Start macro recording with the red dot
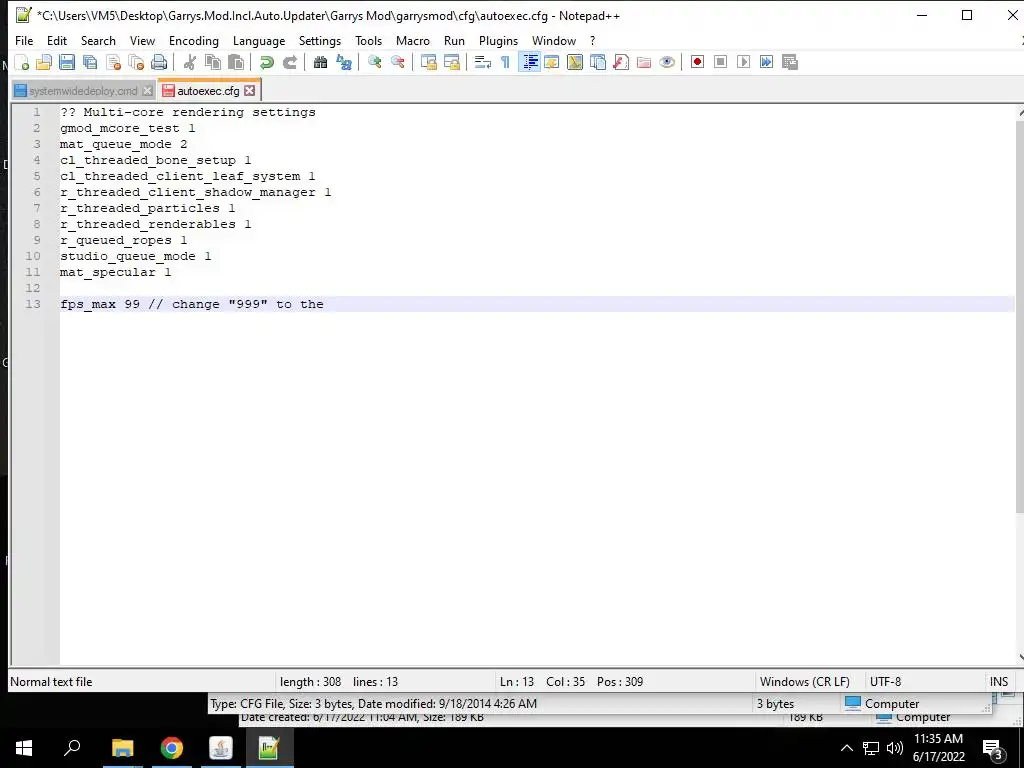This screenshot has height=768, width=1024. [x=697, y=62]
